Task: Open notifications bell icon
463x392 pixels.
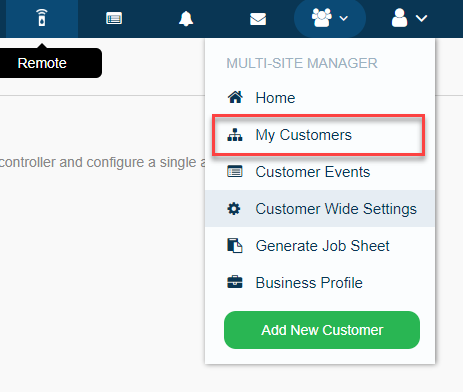Action: coord(186,18)
